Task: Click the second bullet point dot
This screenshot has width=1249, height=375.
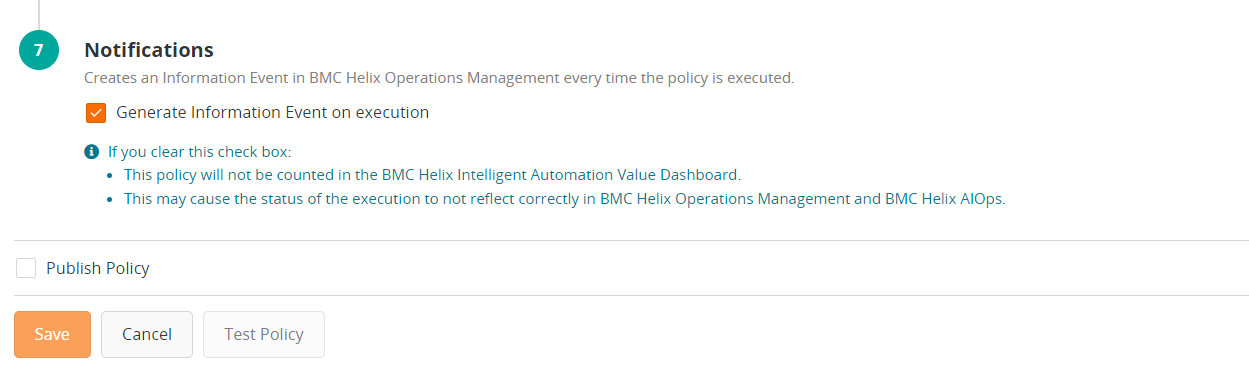Action: pyautogui.click(x=111, y=199)
